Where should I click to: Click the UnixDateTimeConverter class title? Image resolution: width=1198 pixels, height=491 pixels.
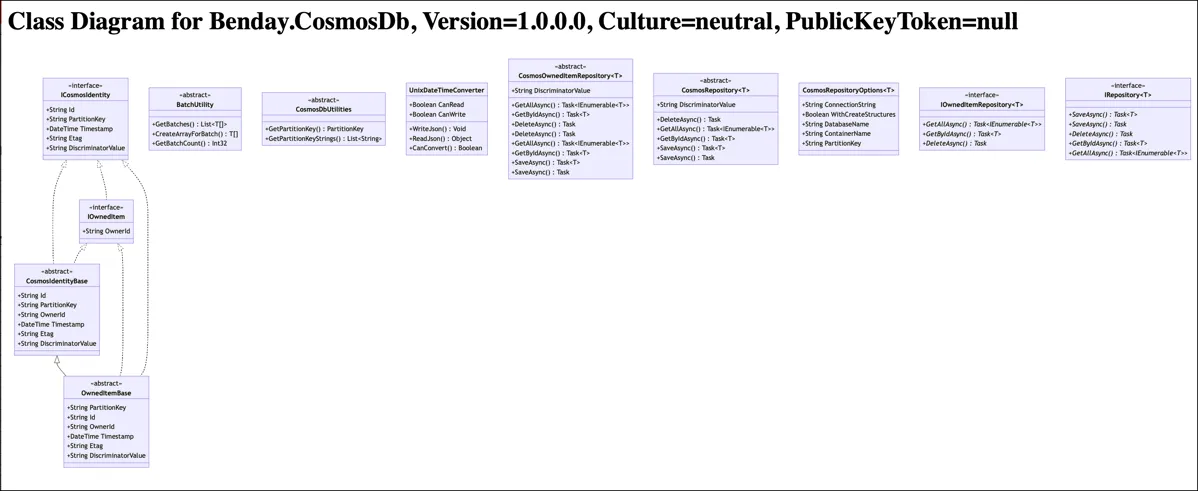coord(447,90)
